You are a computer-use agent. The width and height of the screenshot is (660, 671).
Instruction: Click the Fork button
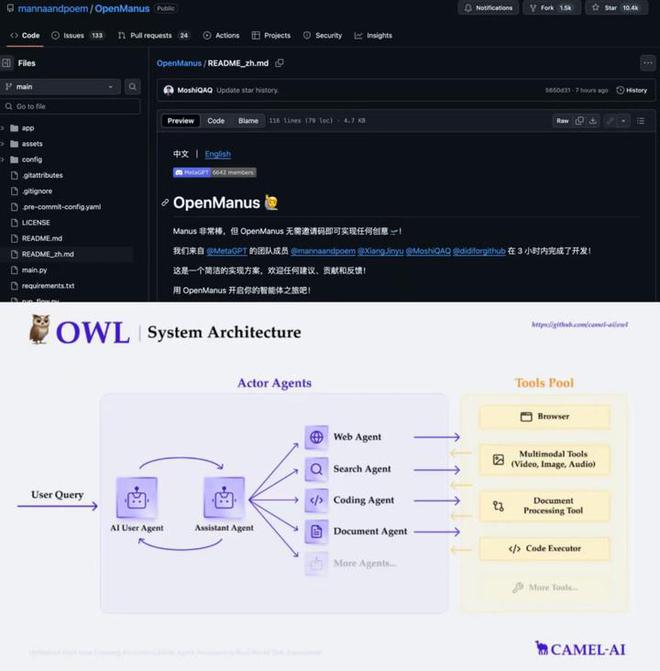(x=551, y=8)
